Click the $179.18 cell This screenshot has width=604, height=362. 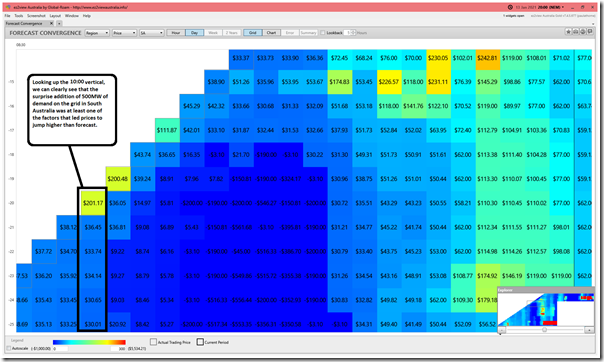click(487, 300)
